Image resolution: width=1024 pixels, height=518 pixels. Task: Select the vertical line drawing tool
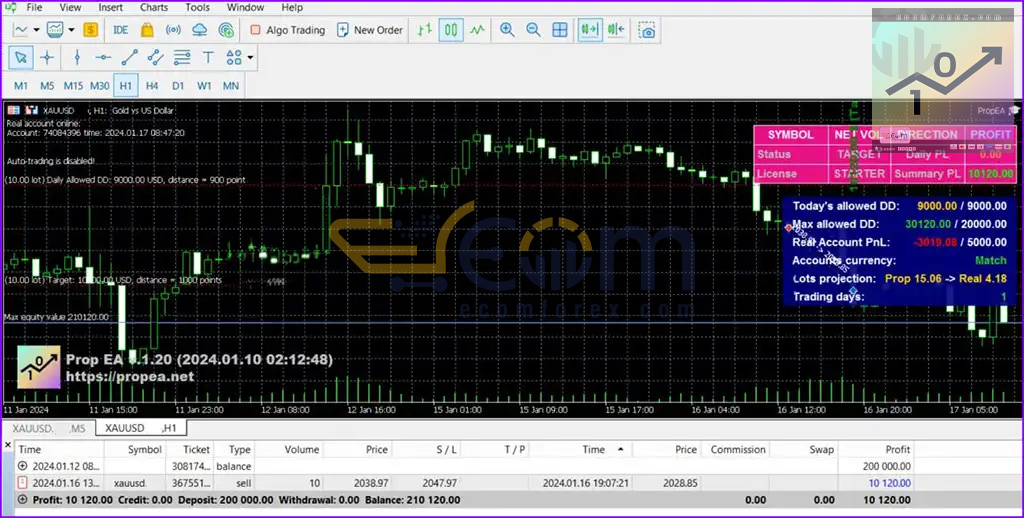coord(77,57)
